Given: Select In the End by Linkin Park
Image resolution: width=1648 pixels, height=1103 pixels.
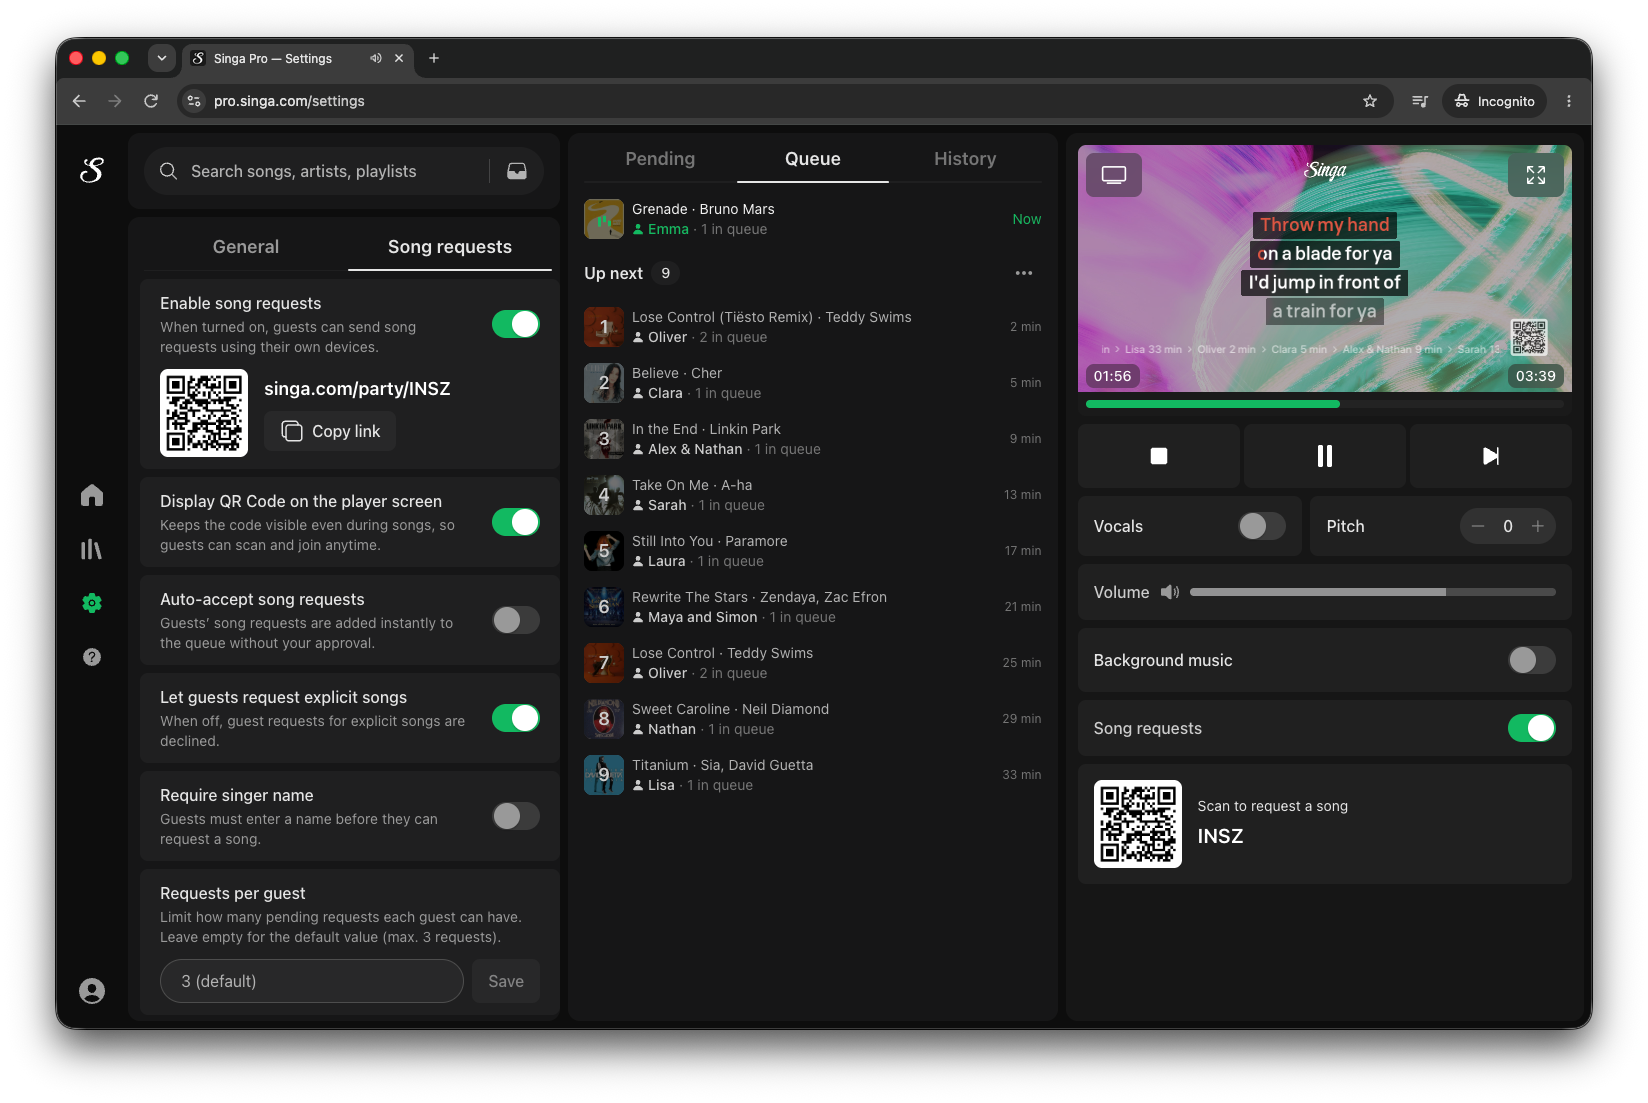Looking at the screenshot, I should [x=813, y=439].
